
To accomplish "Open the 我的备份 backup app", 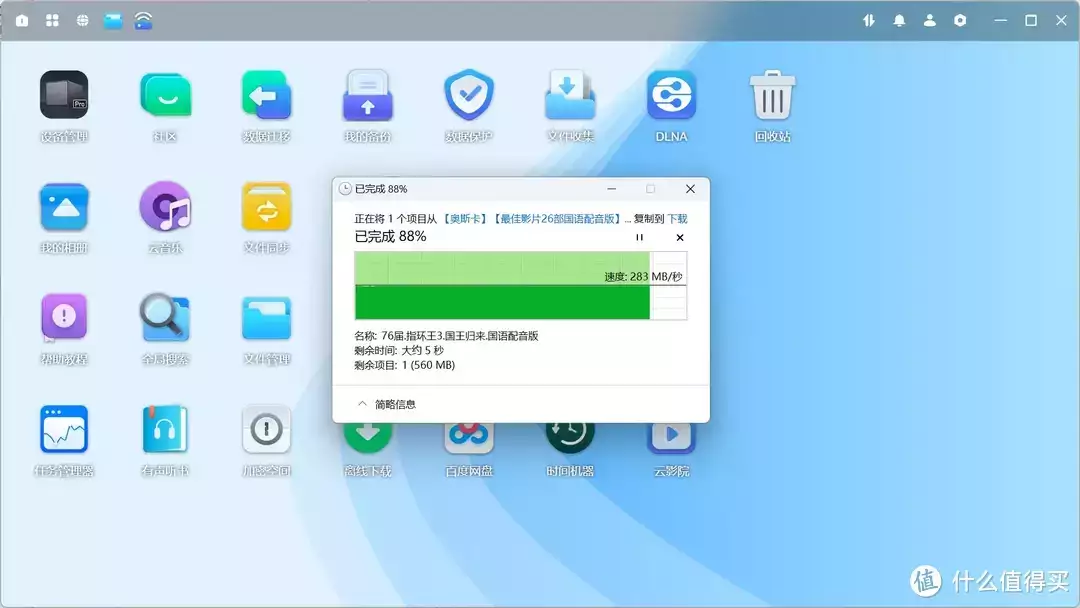I will tap(368, 95).
